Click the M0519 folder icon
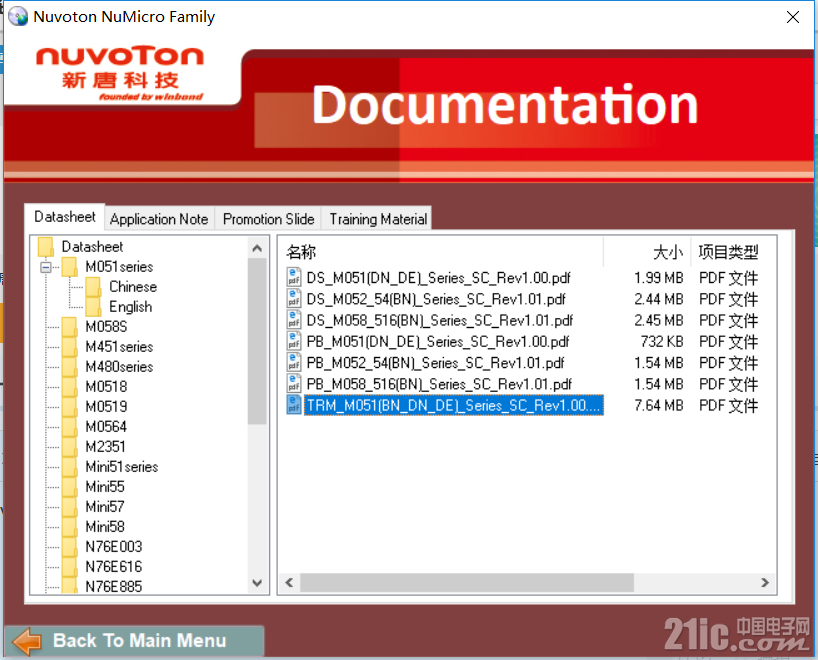Screen dimensions: 818x660 tap(69, 406)
